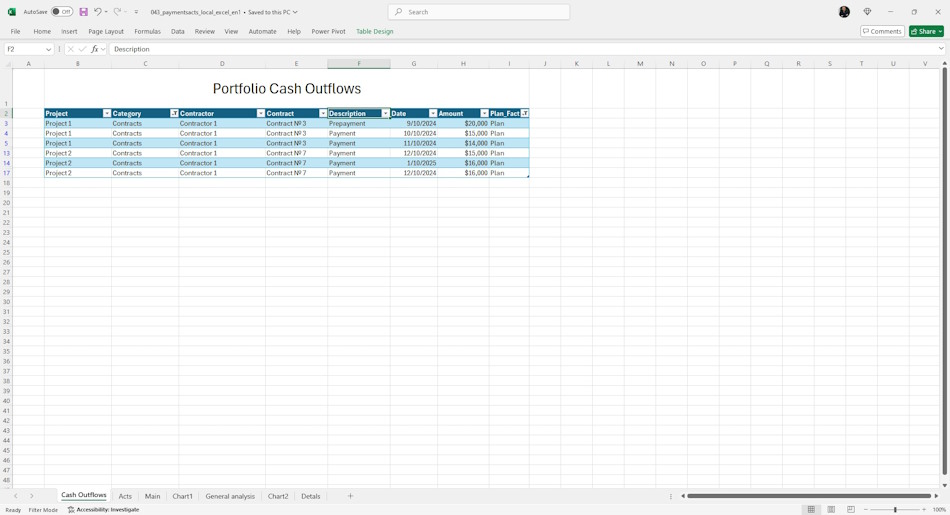Open the Formulas tab
The image size is (950, 515).
click(x=147, y=31)
